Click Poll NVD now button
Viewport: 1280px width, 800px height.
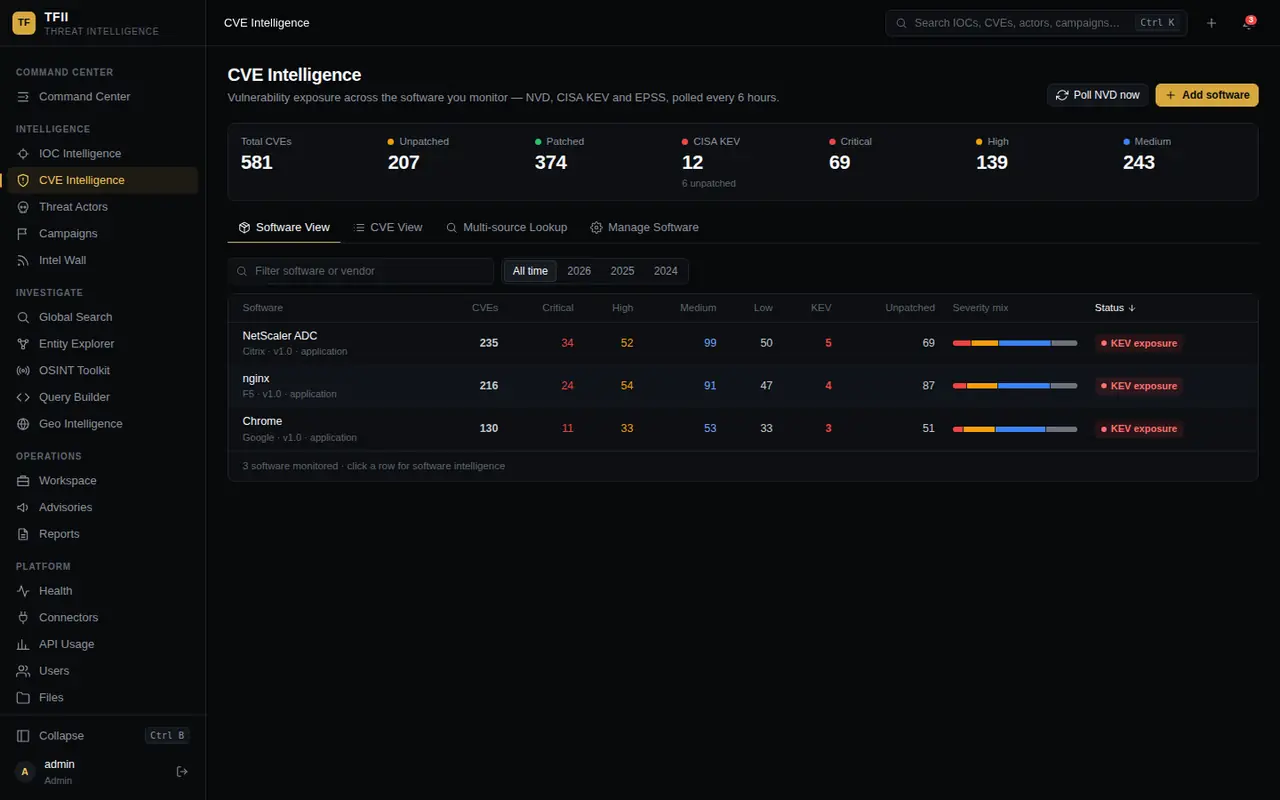1097,95
